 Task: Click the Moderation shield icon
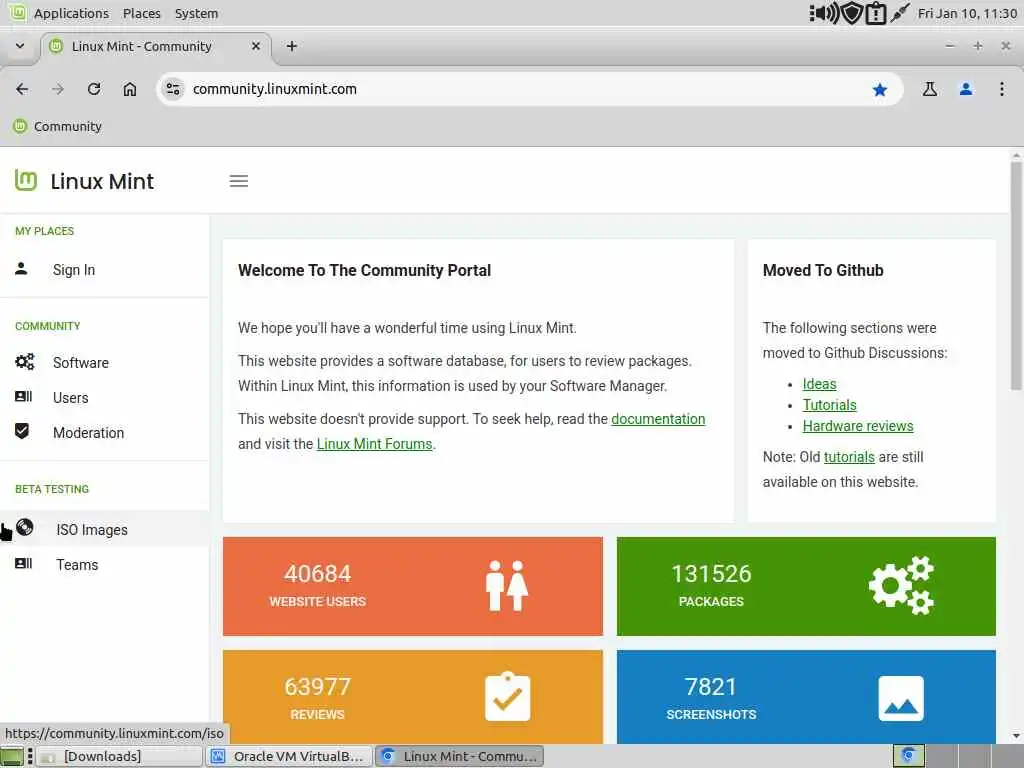coord(22,431)
